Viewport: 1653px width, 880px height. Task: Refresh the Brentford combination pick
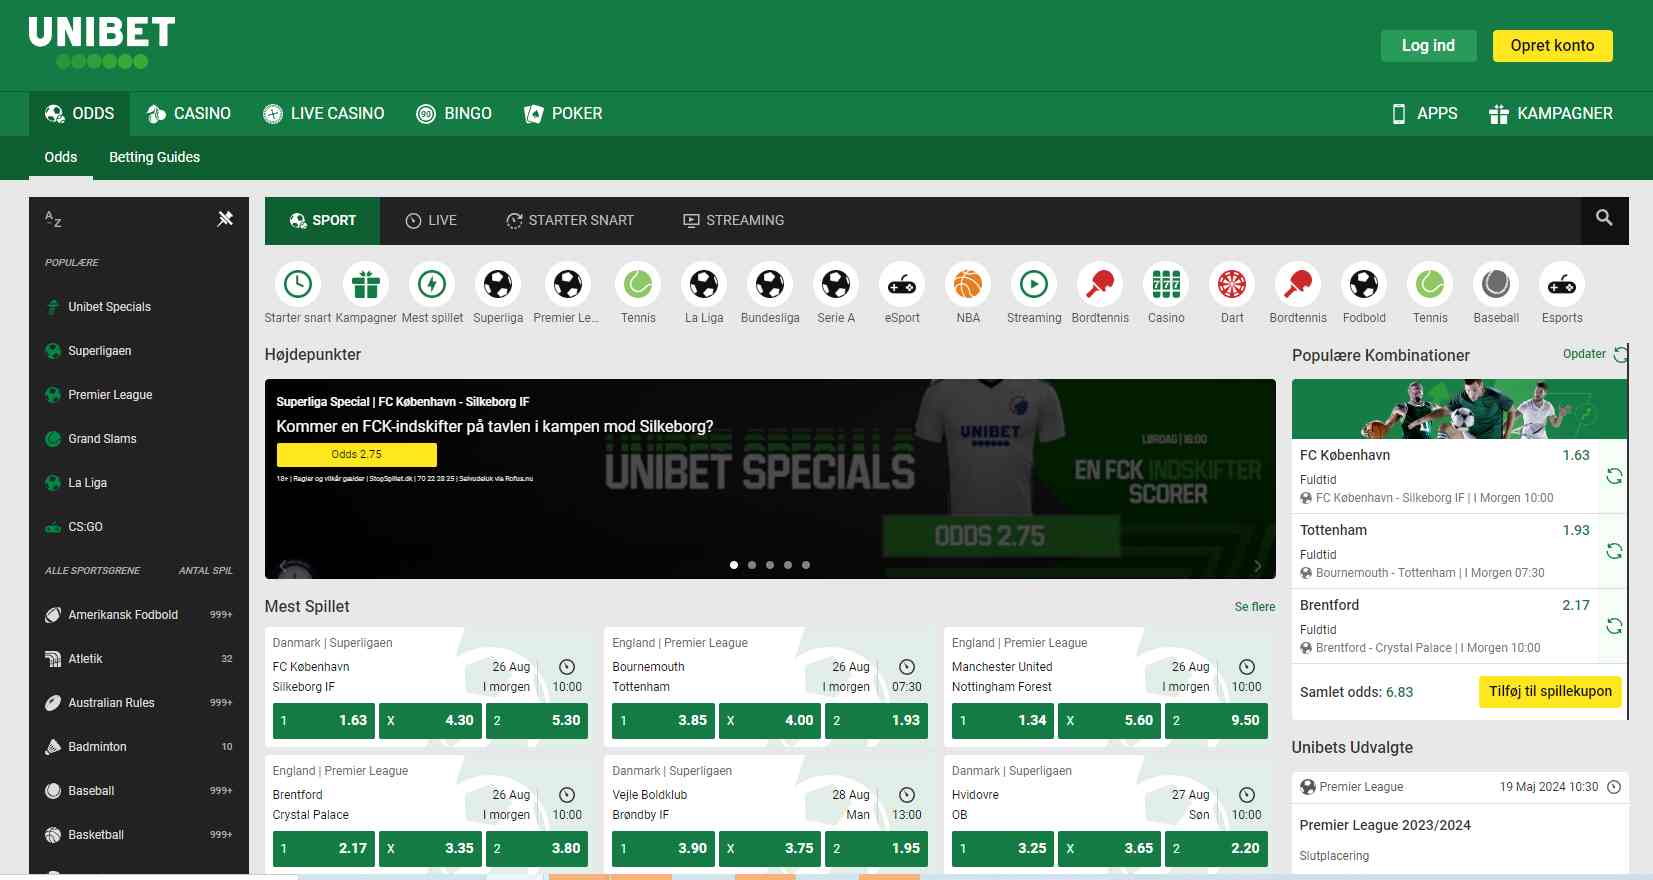click(x=1614, y=626)
